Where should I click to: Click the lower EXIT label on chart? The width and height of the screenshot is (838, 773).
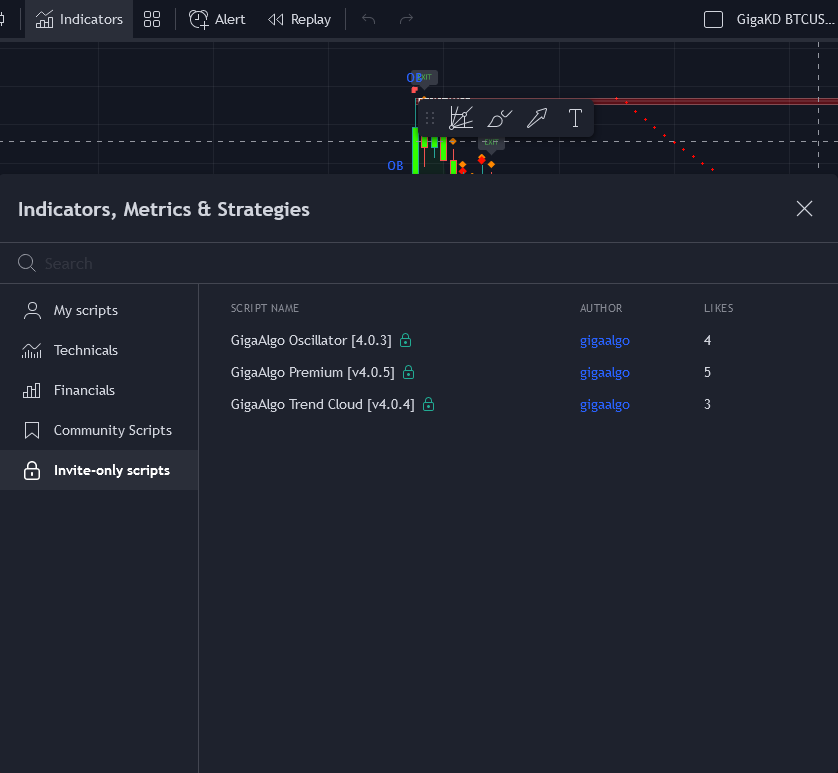[x=491, y=142]
